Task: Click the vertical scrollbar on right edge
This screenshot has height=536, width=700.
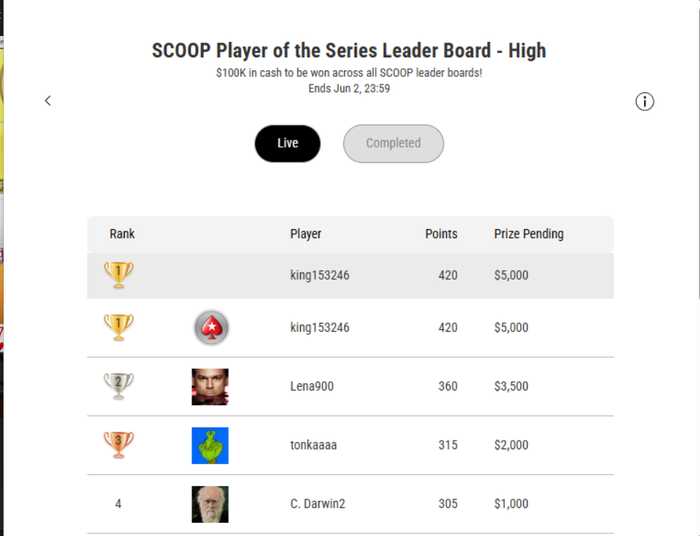Action: (697, 152)
